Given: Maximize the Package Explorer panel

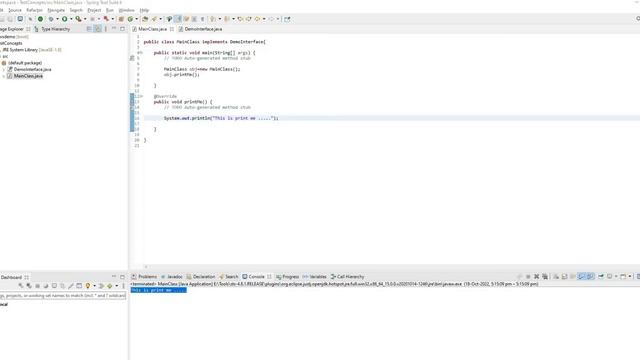Looking at the screenshot, I should pos(122,29).
